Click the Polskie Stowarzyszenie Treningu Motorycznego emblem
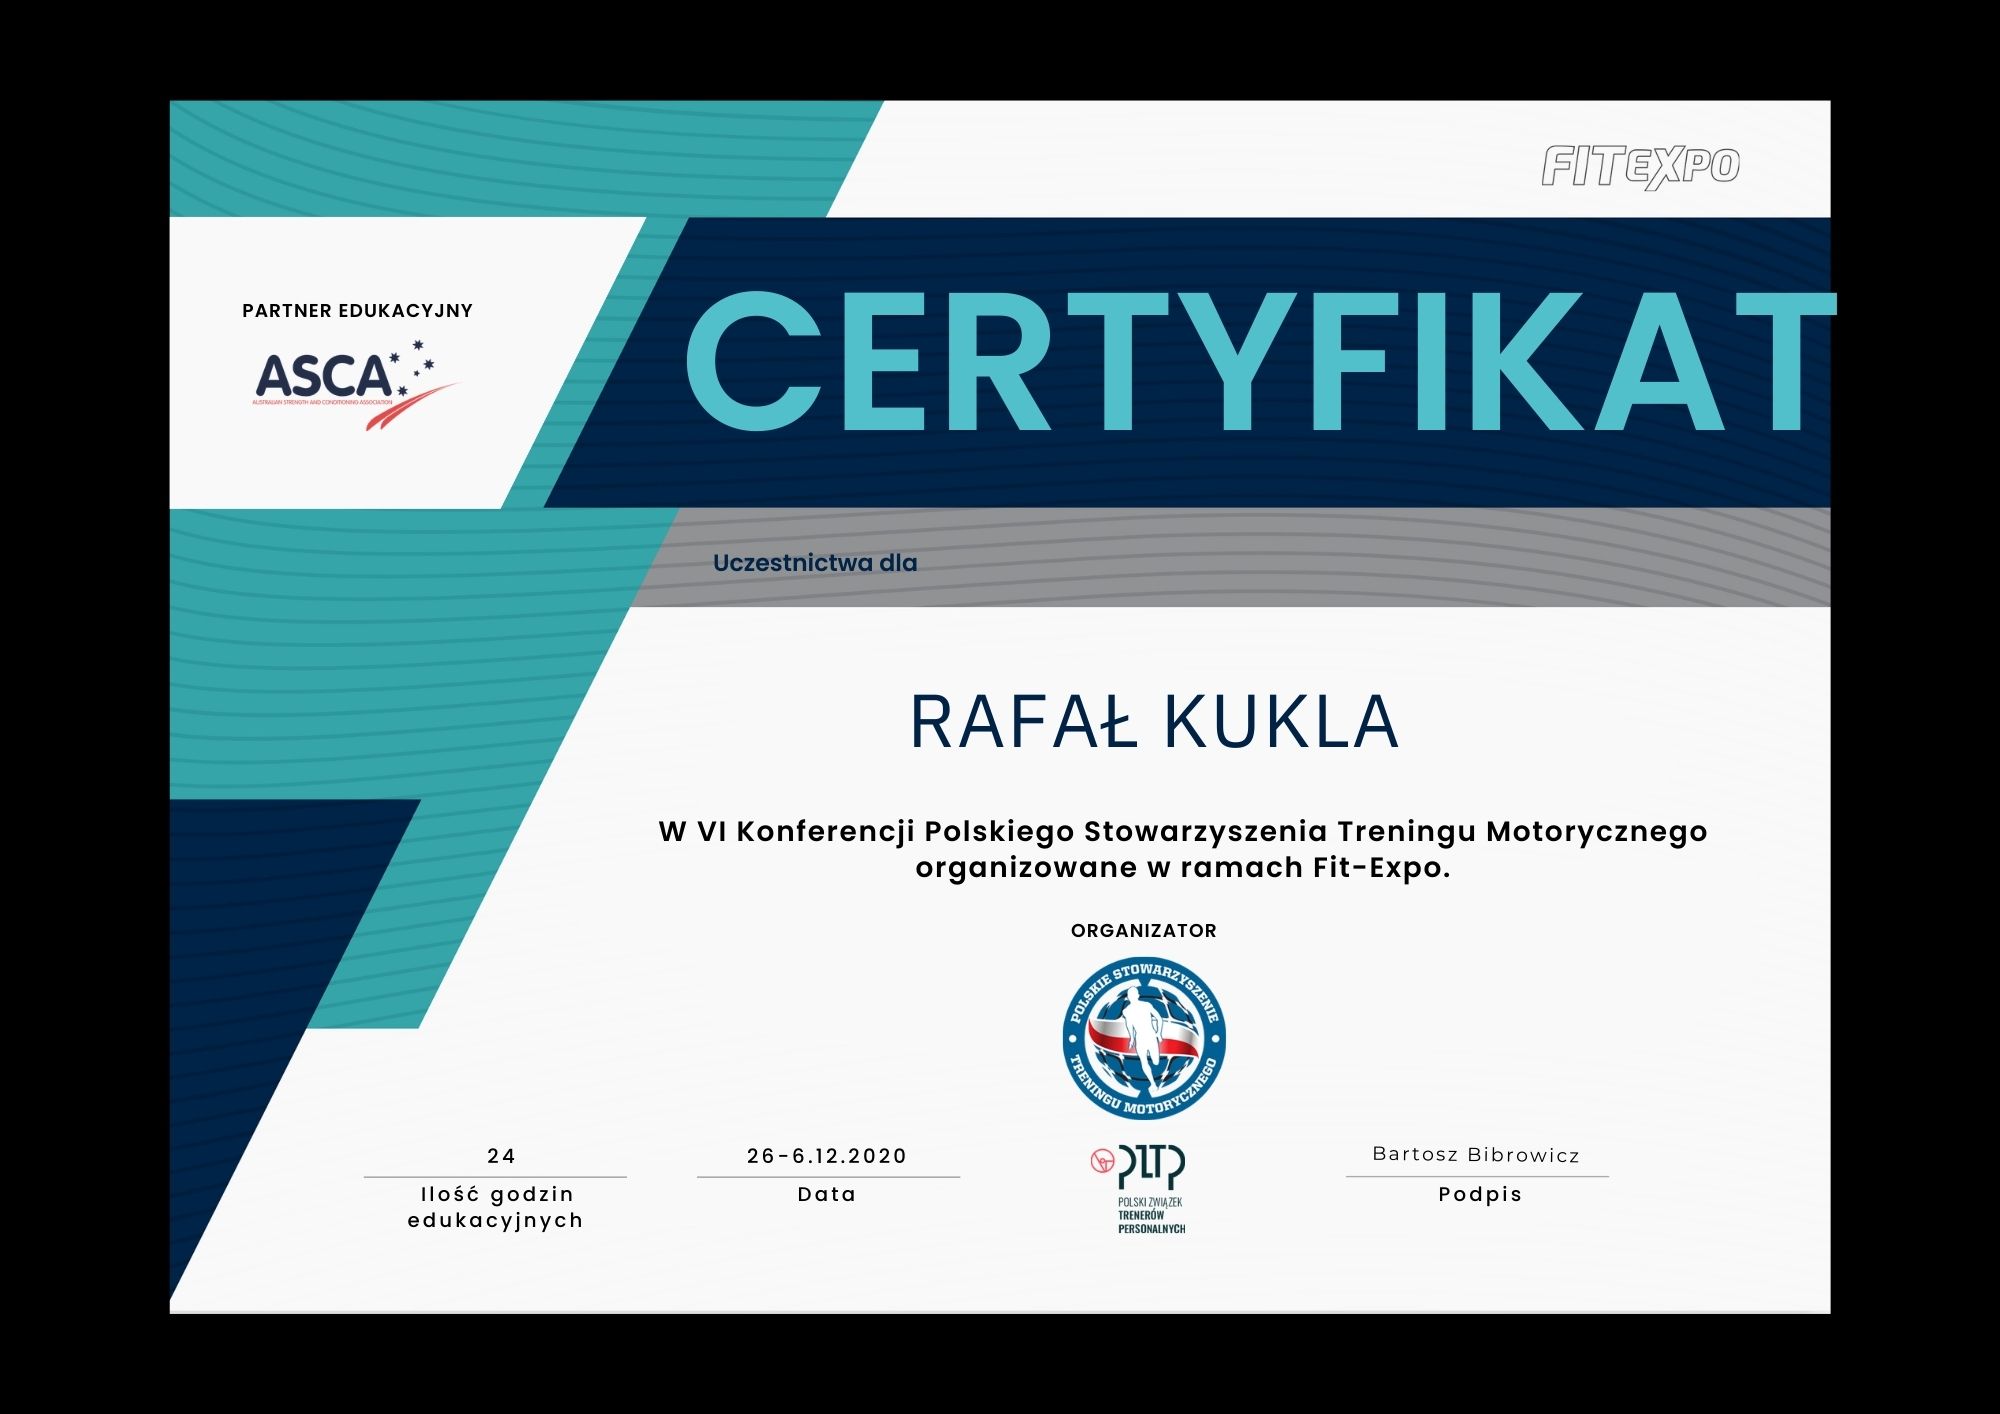Viewport: 2000px width, 1414px height. pos(1143,1038)
